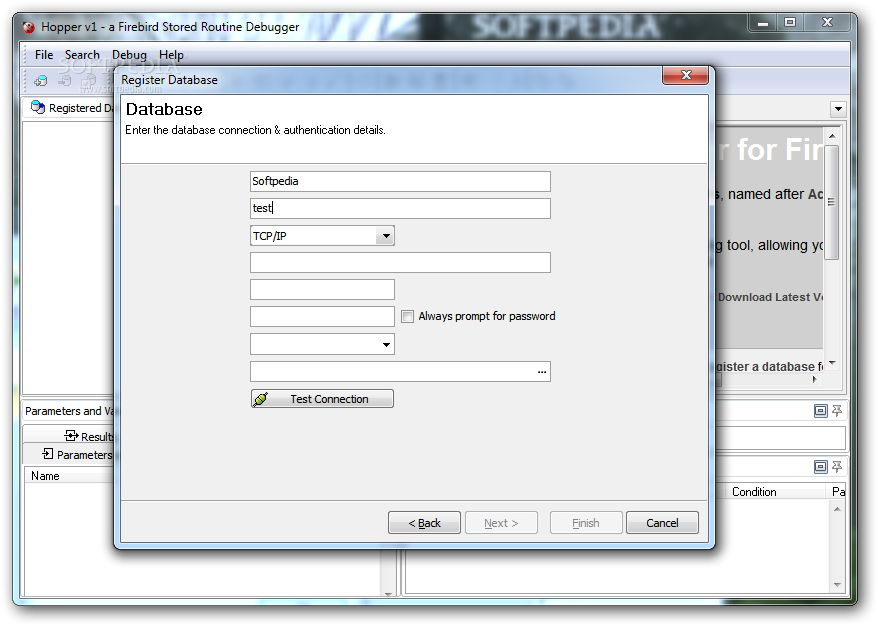Open the empty combo box below password
The width and height of the screenshot is (878, 626).
click(386, 344)
